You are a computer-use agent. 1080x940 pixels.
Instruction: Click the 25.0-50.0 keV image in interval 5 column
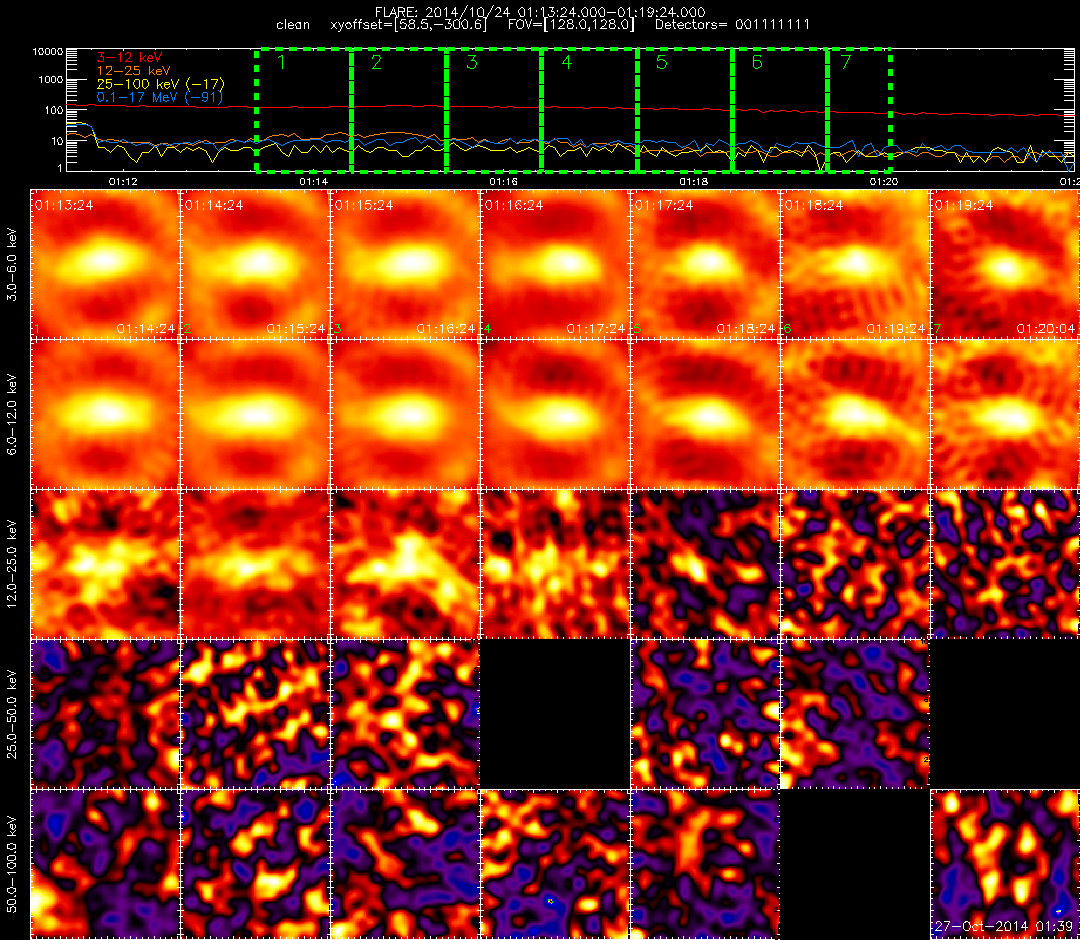[705, 714]
